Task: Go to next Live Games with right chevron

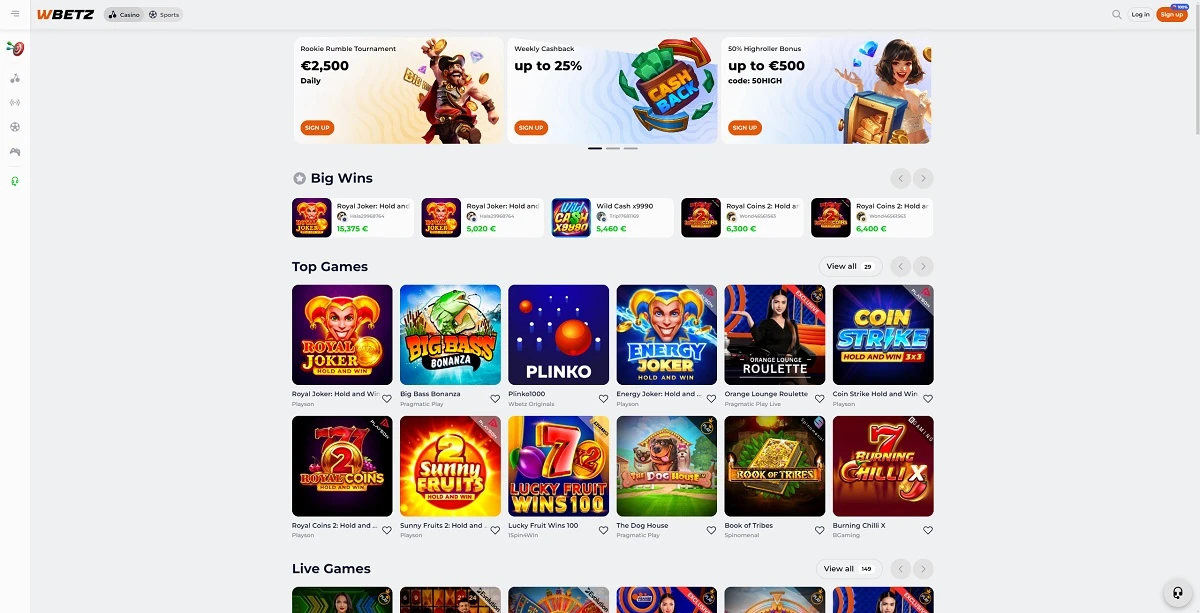Action: (923, 568)
